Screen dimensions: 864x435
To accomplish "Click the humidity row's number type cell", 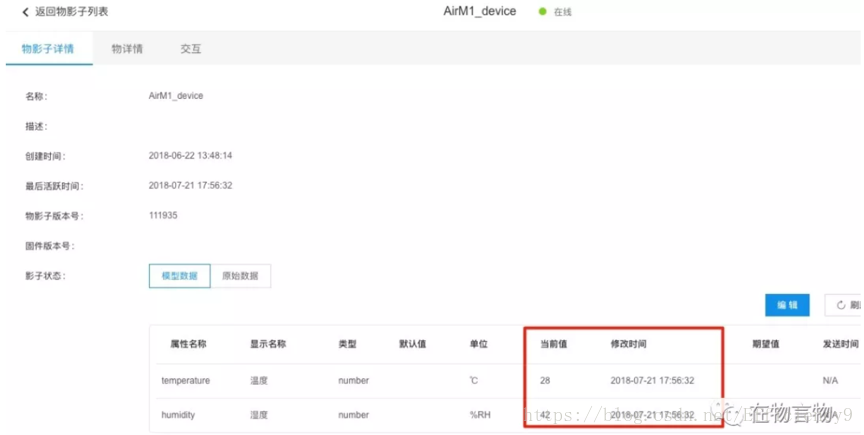I will point(354,415).
